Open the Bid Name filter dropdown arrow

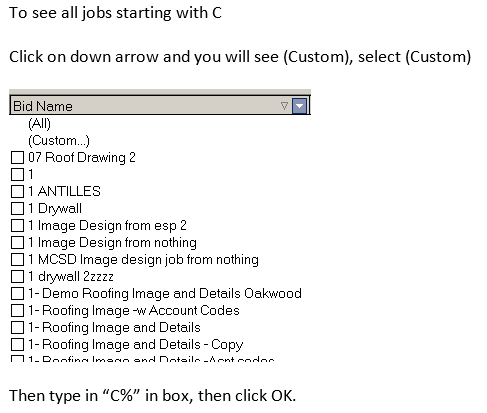299,106
